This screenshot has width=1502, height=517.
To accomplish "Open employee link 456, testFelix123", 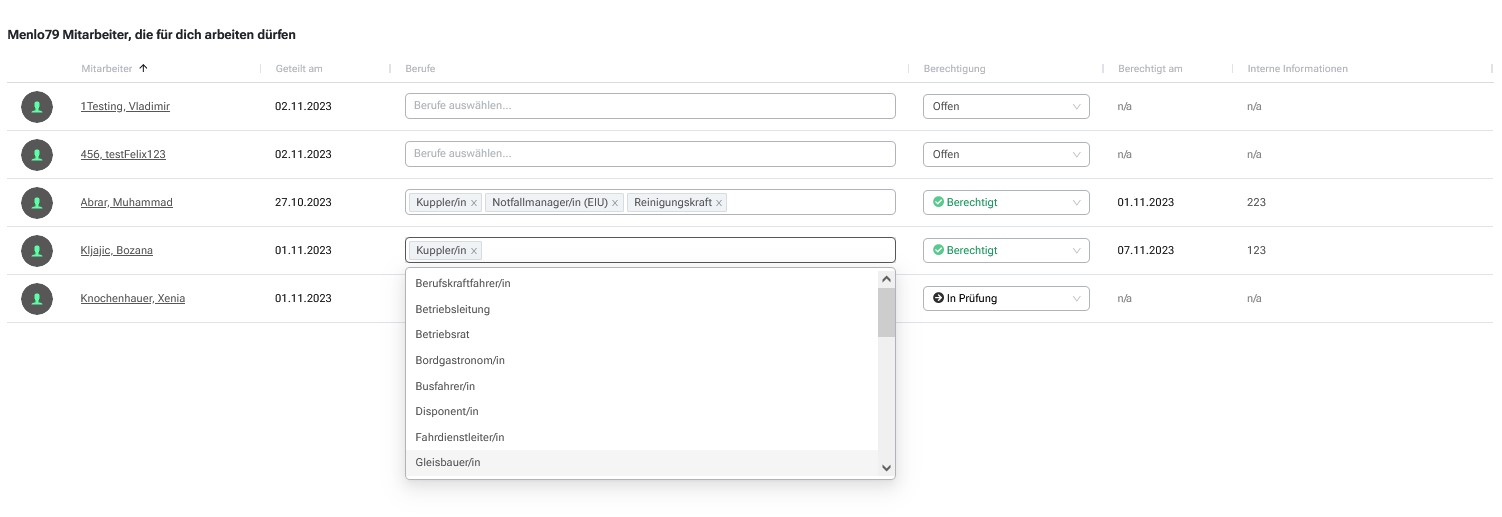I will pos(123,154).
